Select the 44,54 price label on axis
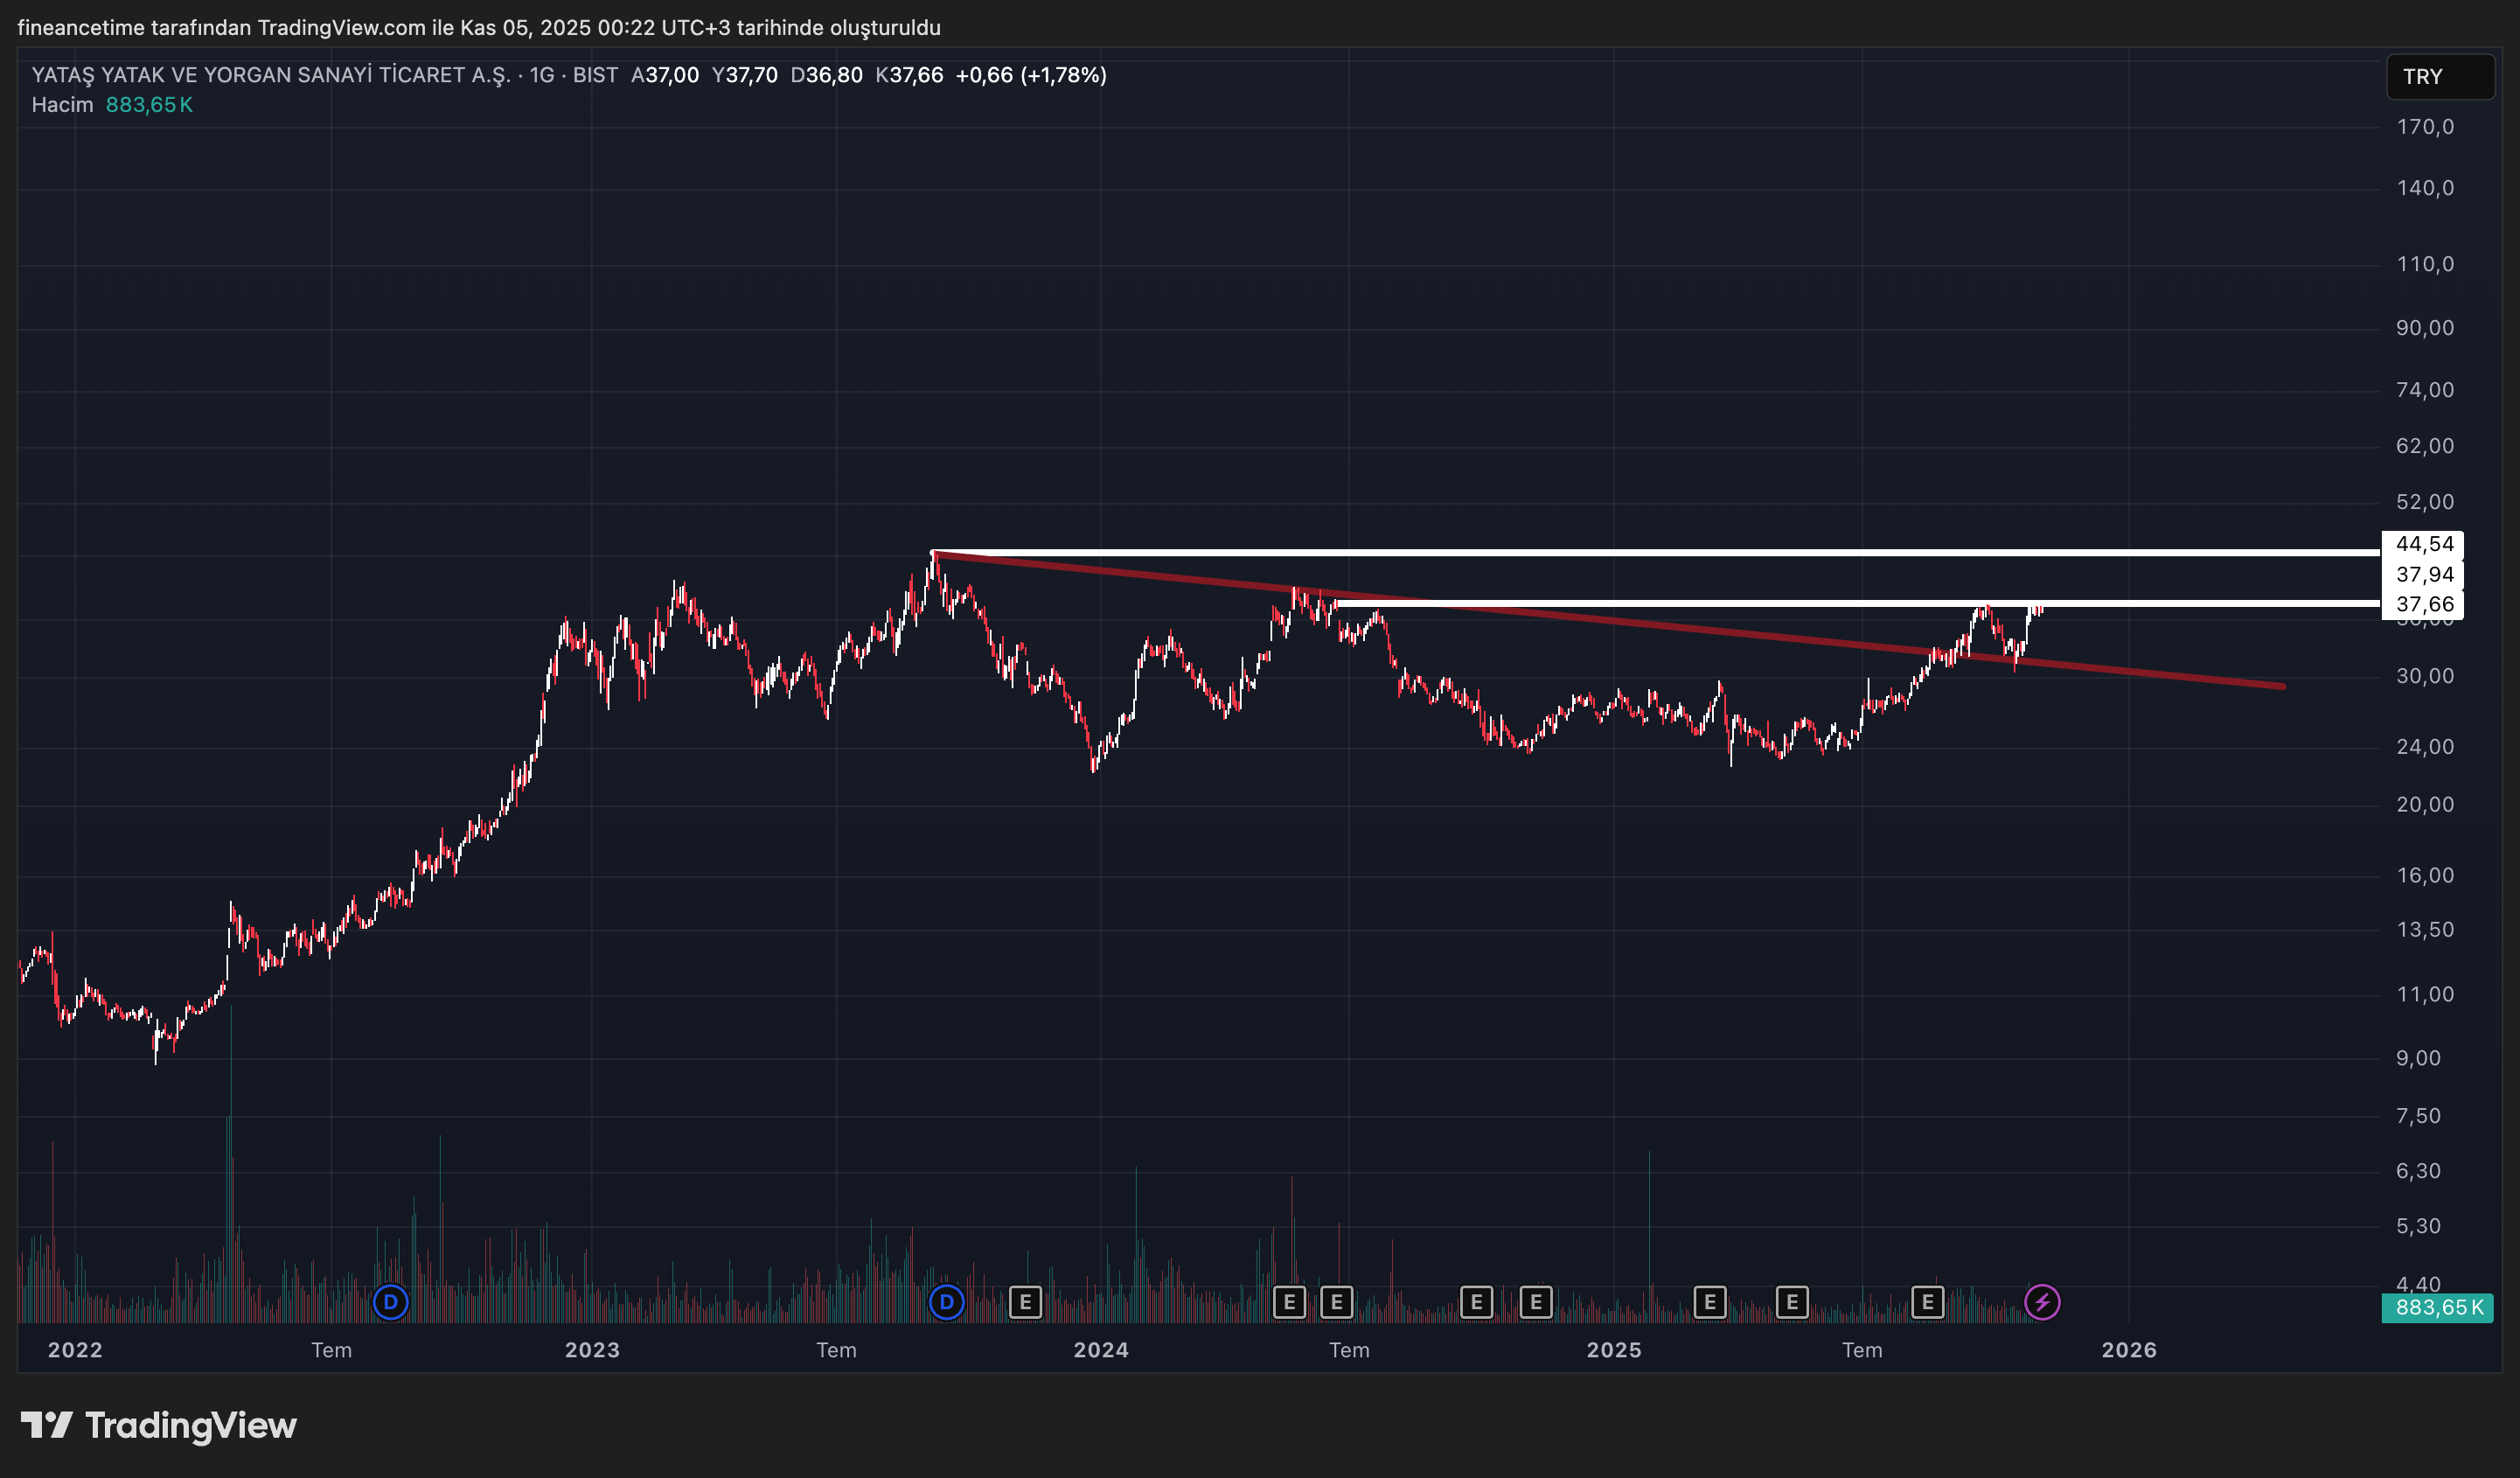The height and width of the screenshot is (1478, 2520). pyautogui.click(x=2424, y=544)
